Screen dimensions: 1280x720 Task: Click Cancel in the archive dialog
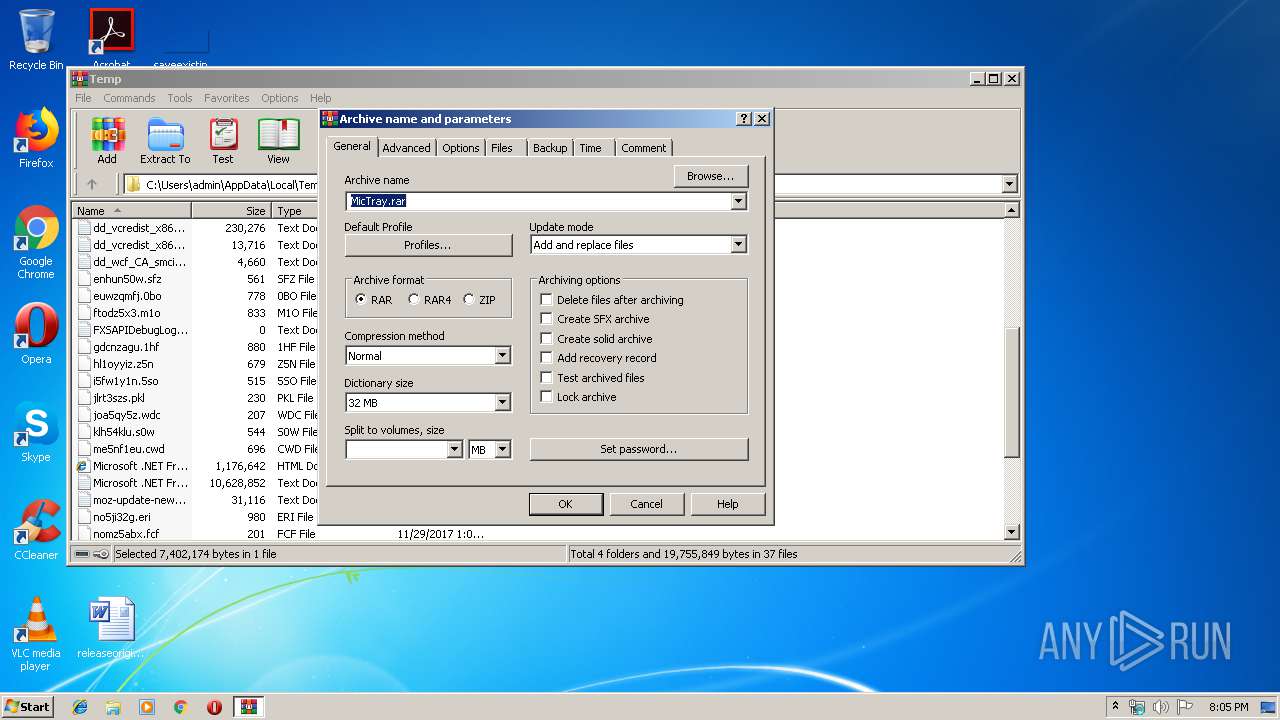click(x=646, y=504)
